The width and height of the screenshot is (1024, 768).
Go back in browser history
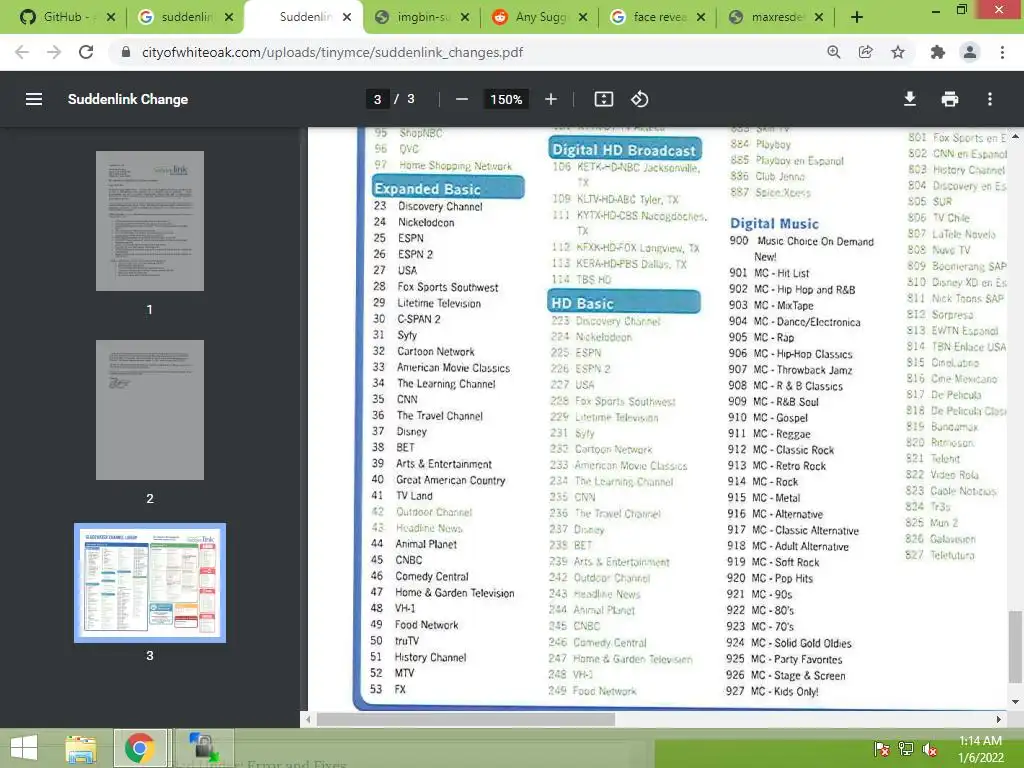(x=22, y=52)
